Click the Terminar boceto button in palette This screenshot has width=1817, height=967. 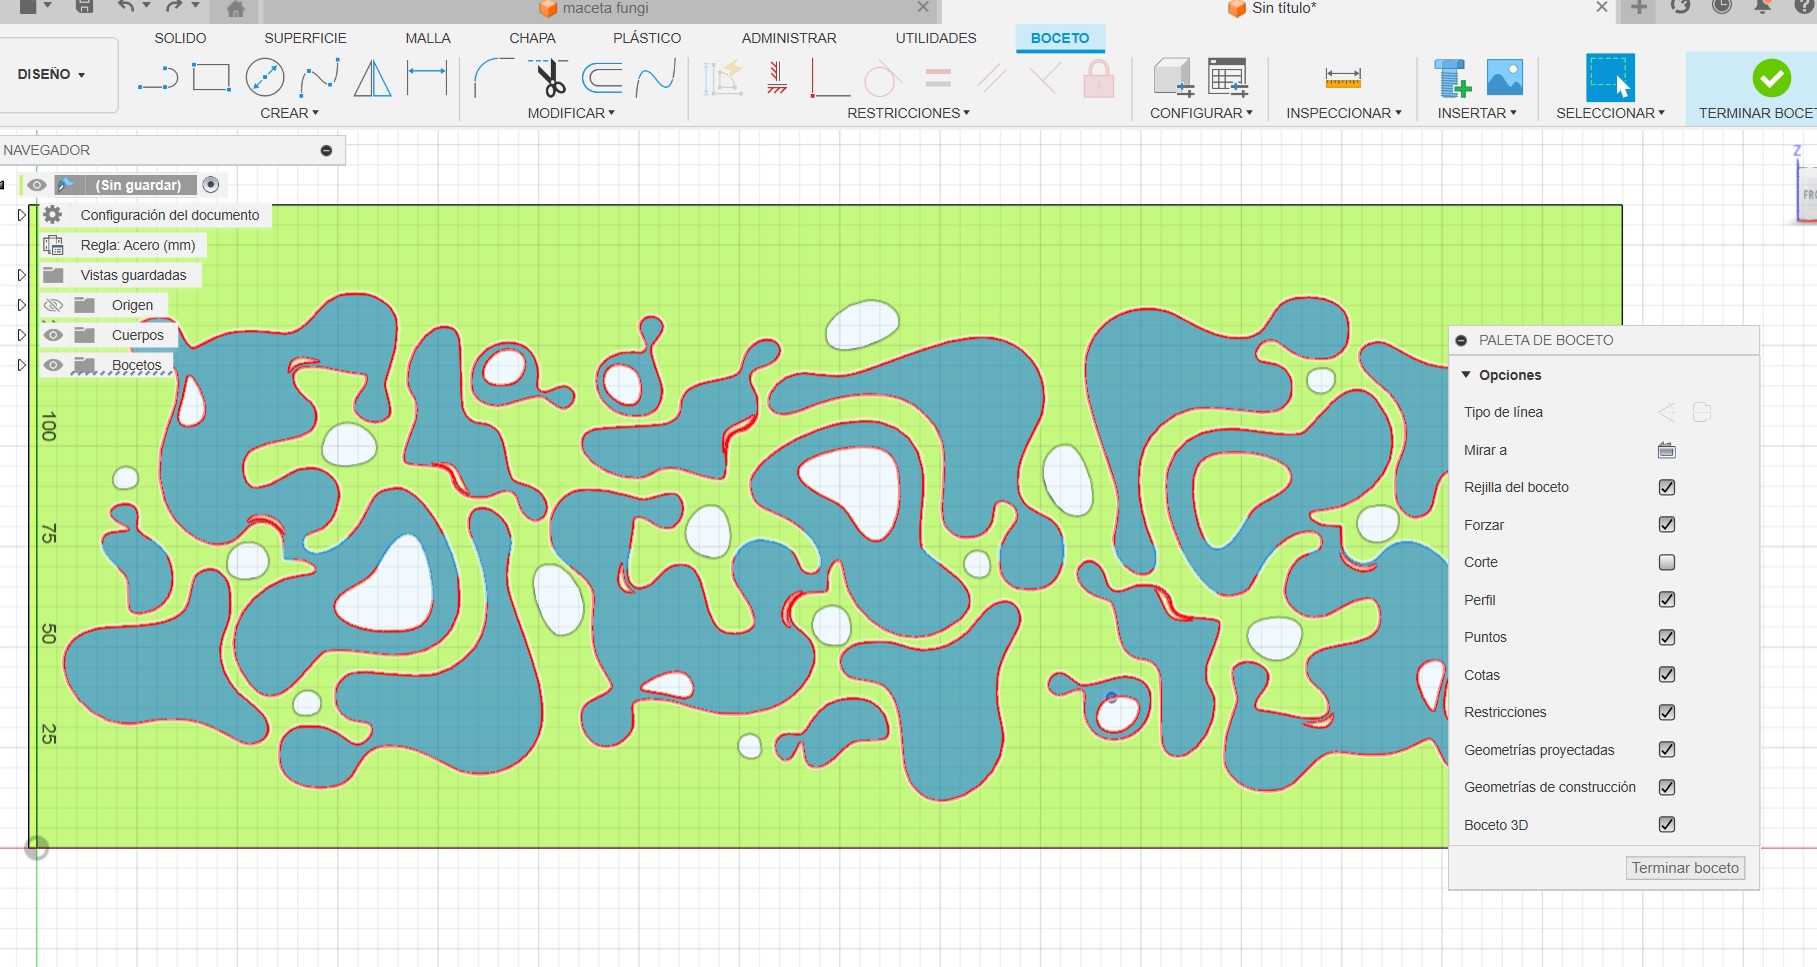pyautogui.click(x=1685, y=868)
